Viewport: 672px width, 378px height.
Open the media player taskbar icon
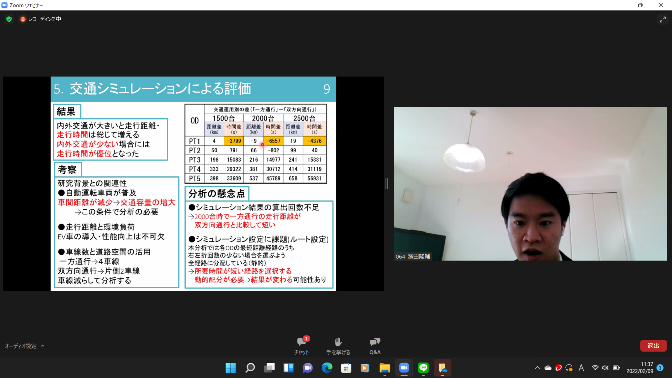click(x=365, y=368)
